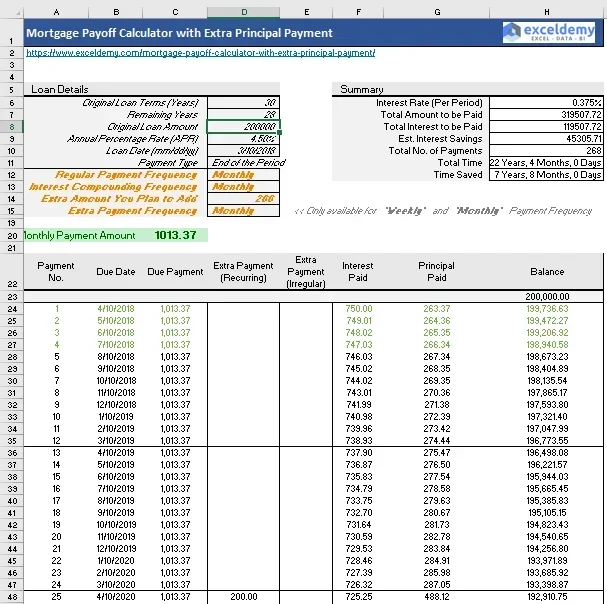The image size is (607, 604).
Task: Select balance 199,736.63 cell
Action: click(x=547, y=309)
